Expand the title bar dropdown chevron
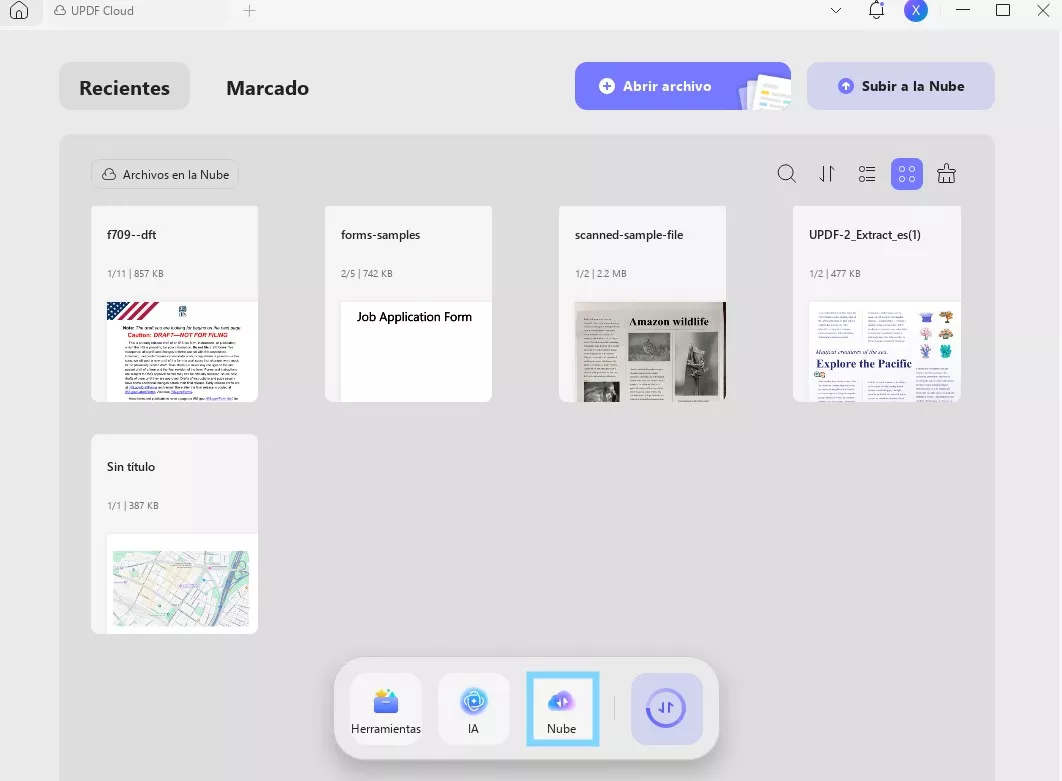Image resolution: width=1062 pixels, height=781 pixels. pyautogui.click(x=836, y=11)
